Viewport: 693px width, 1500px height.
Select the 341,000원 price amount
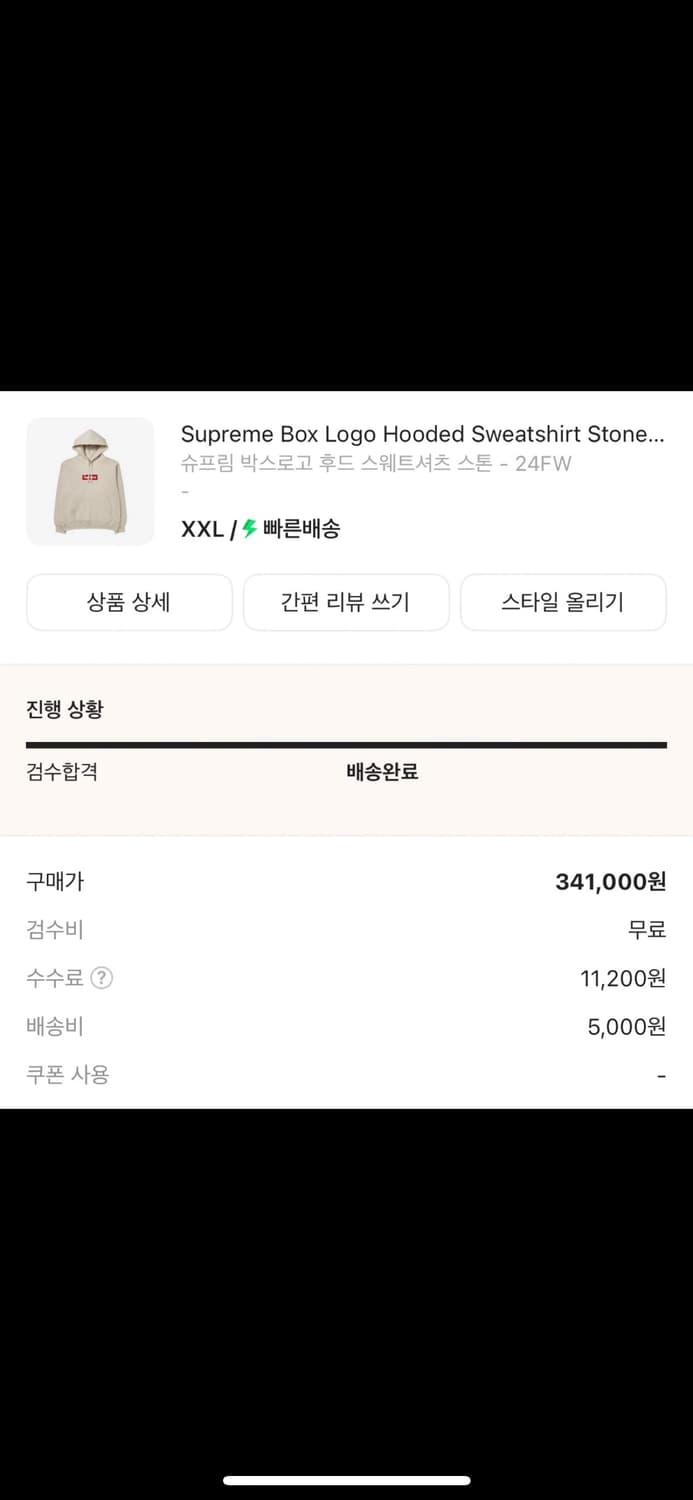pos(610,882)
